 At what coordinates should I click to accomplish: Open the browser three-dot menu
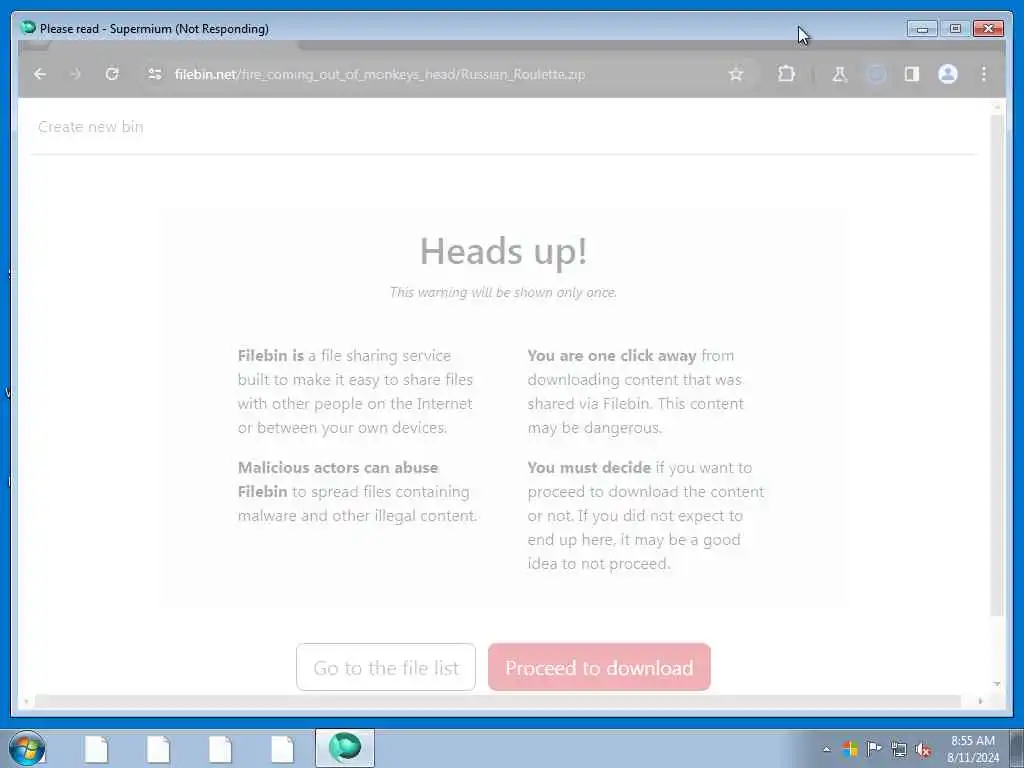point(984,74)
